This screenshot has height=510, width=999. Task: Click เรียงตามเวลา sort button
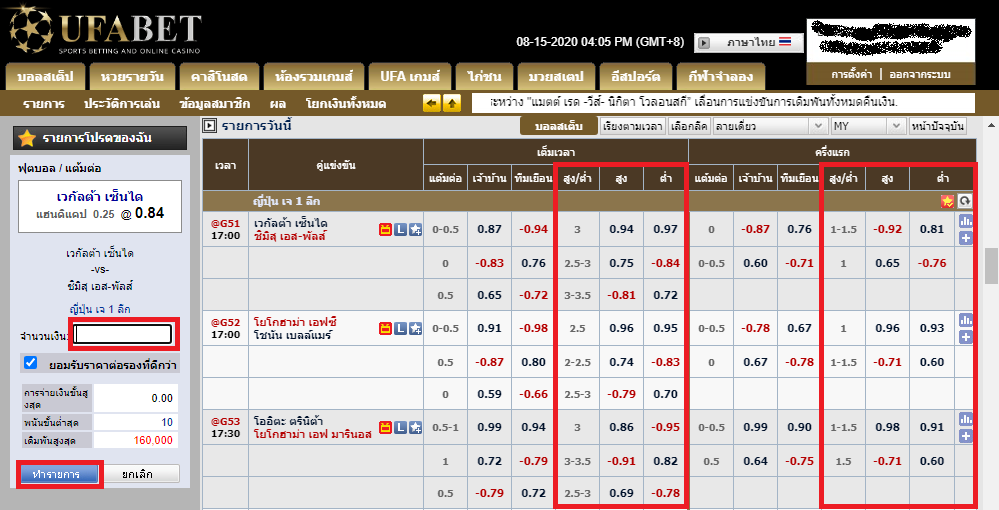point(633,126)
